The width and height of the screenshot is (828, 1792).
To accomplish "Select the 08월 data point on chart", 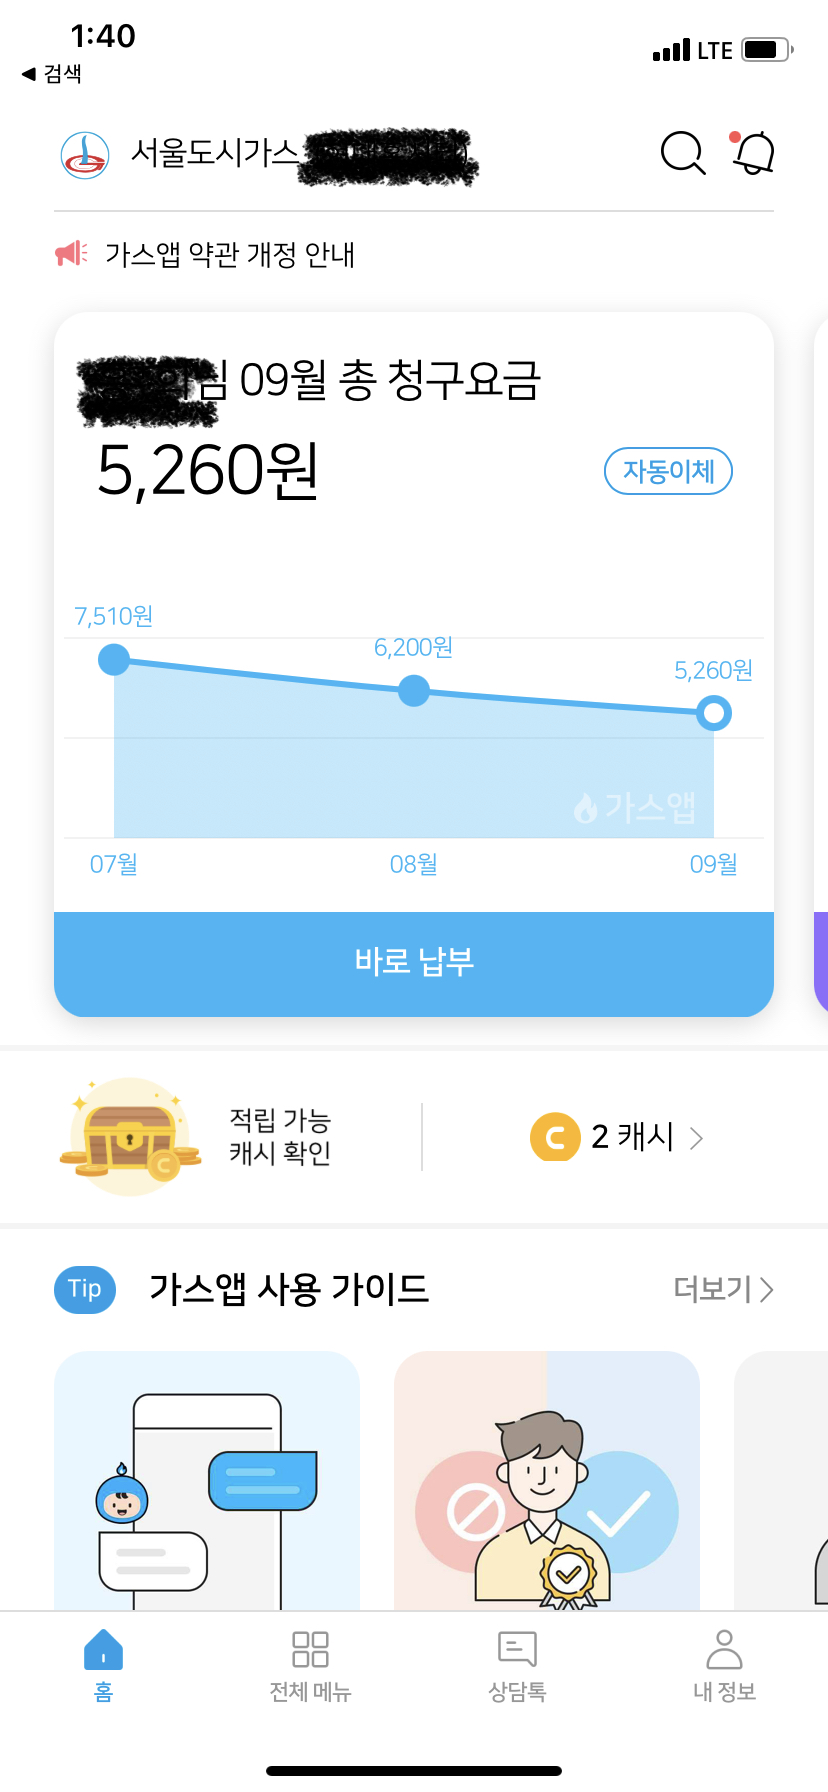I will tap(414, 690).
